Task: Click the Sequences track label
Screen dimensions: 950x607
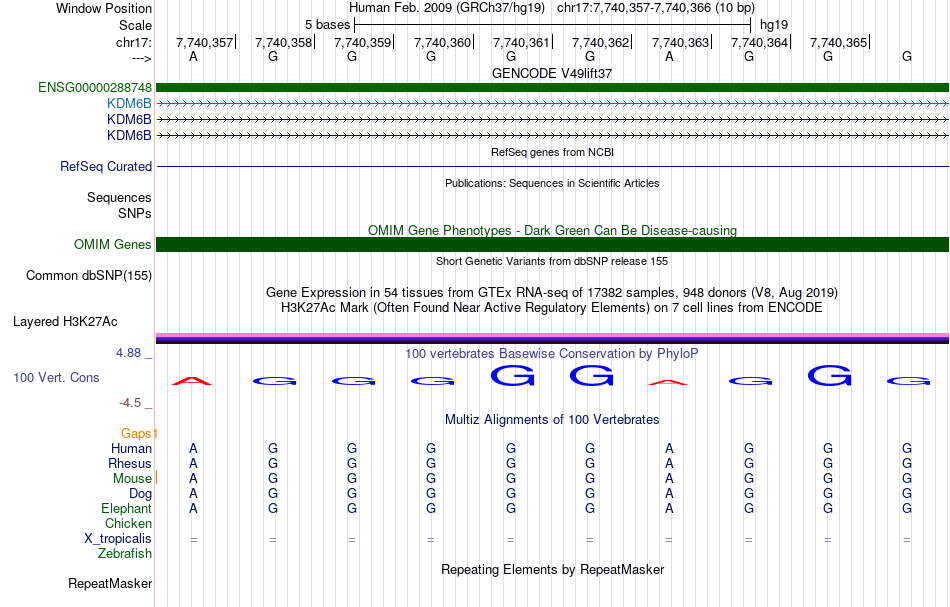Action: 119,197
